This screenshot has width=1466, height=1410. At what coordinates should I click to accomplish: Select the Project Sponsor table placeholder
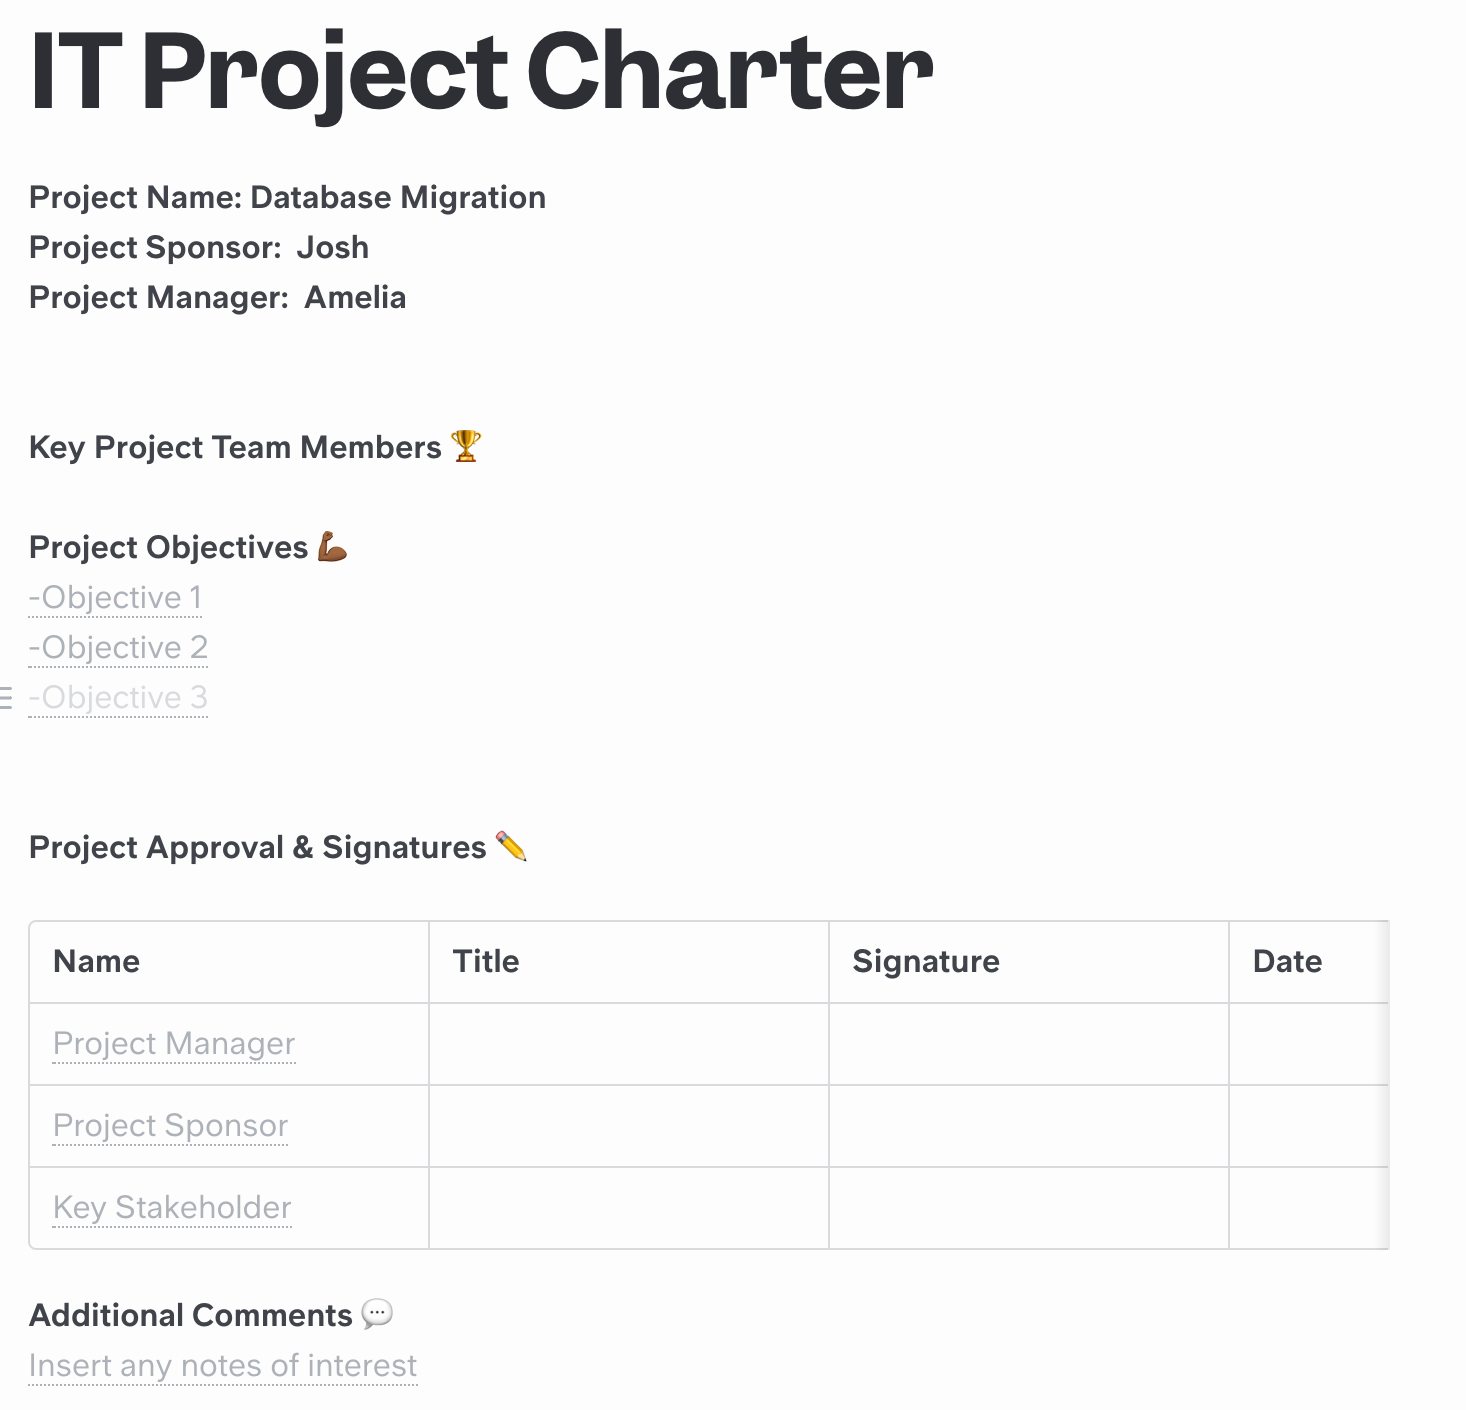pyautogui.click(x=171, y=1126)
